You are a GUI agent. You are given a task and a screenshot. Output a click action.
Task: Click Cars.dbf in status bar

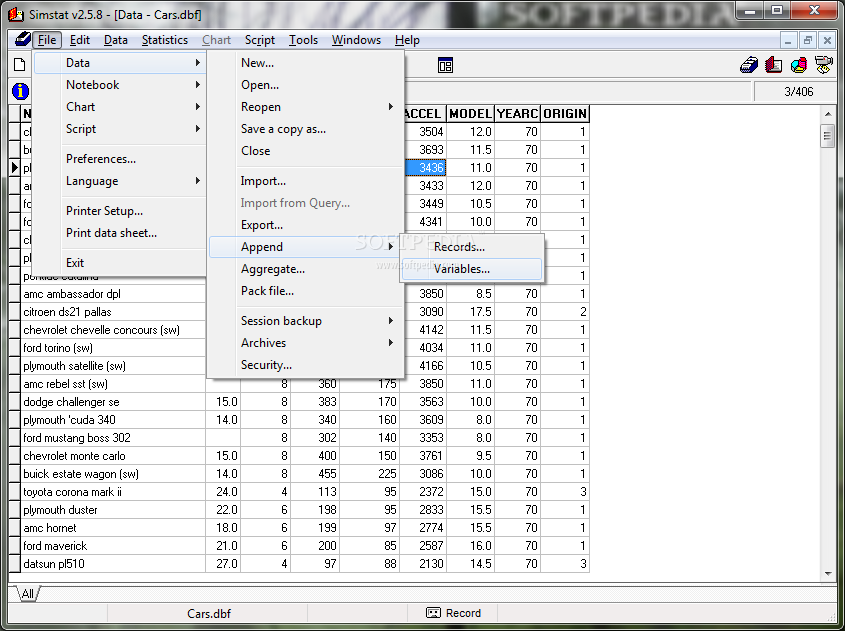(x=209, y=613)
